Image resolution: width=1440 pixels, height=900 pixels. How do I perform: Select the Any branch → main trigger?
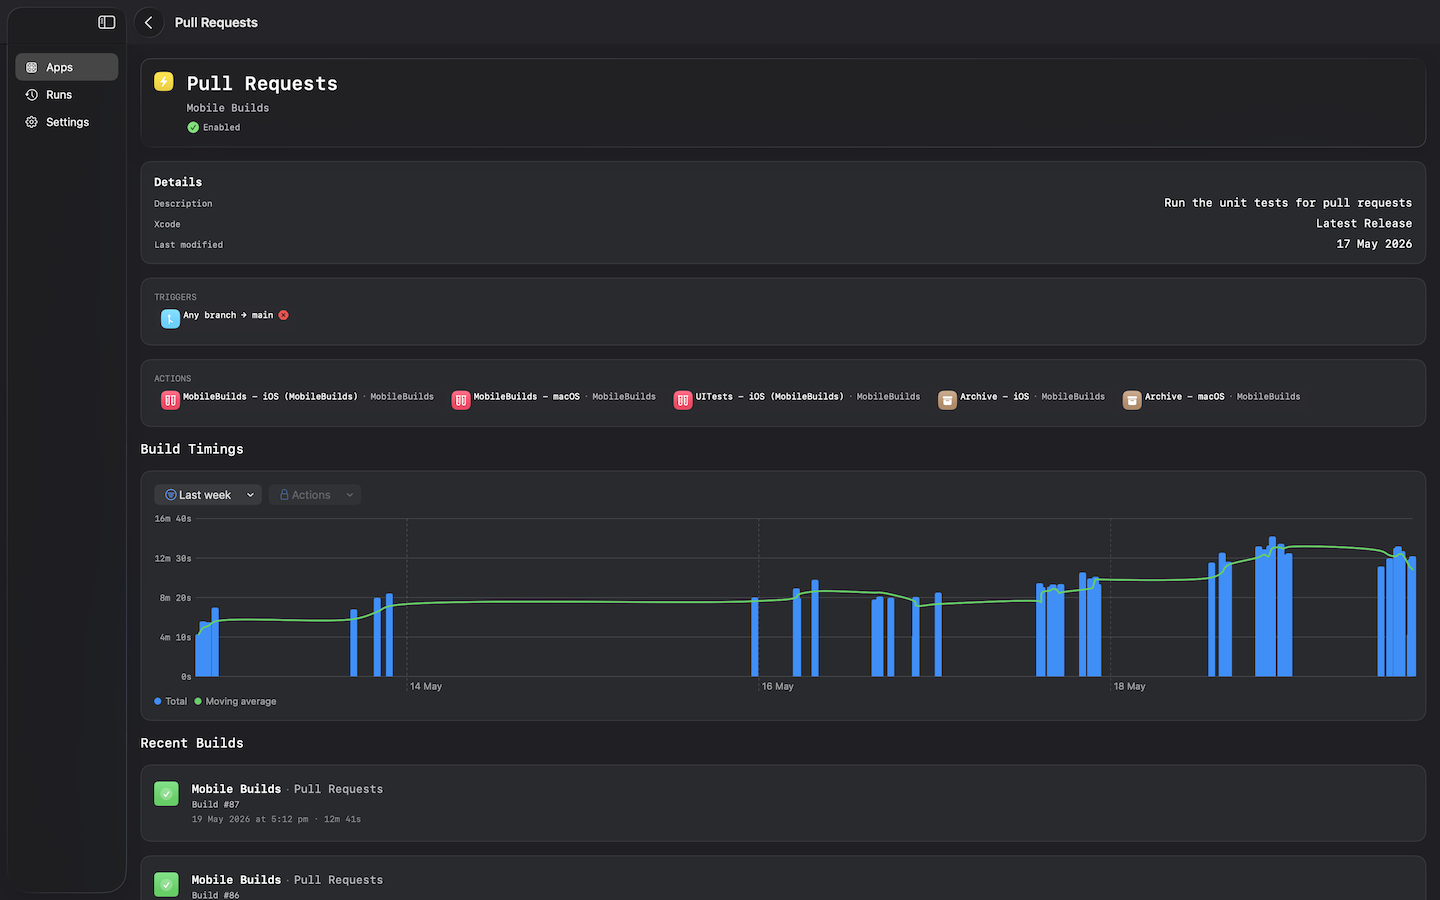(x=228, y=315)
